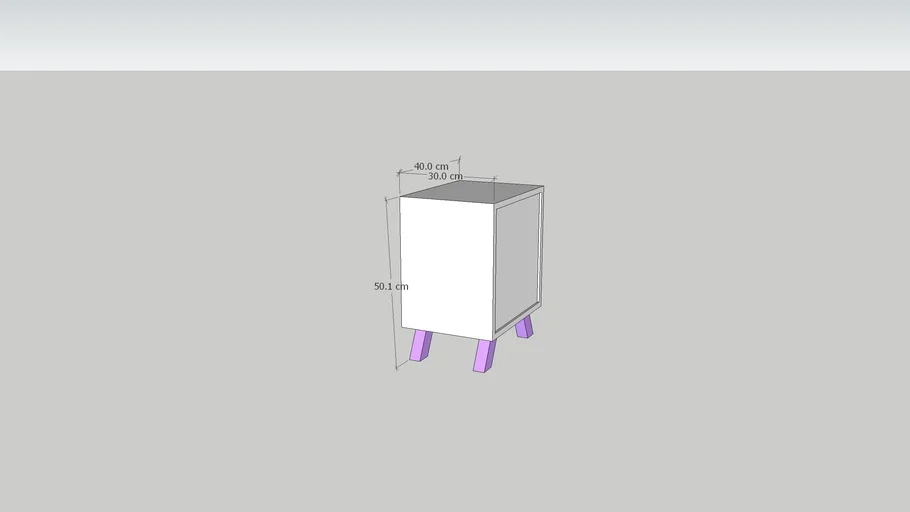The height and width of the screenshot is (512, 910).
Task: Click the rear purple leg on the right
Action: point(524,326)
